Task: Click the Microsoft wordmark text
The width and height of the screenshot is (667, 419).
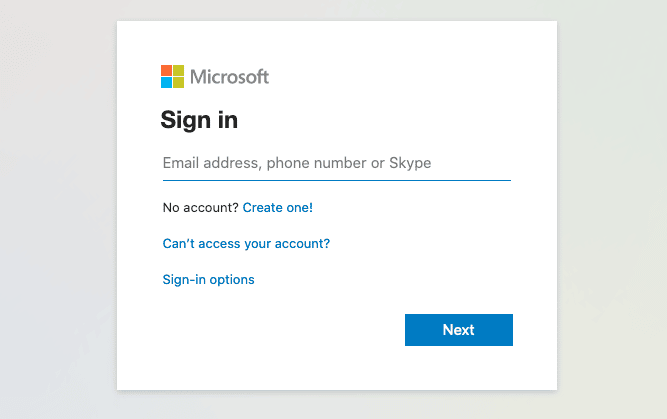Action: coord(229,77)
